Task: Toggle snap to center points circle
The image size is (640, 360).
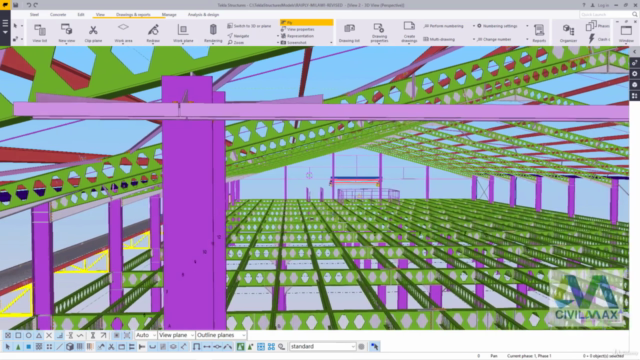Action: click(x=29, y=335)
